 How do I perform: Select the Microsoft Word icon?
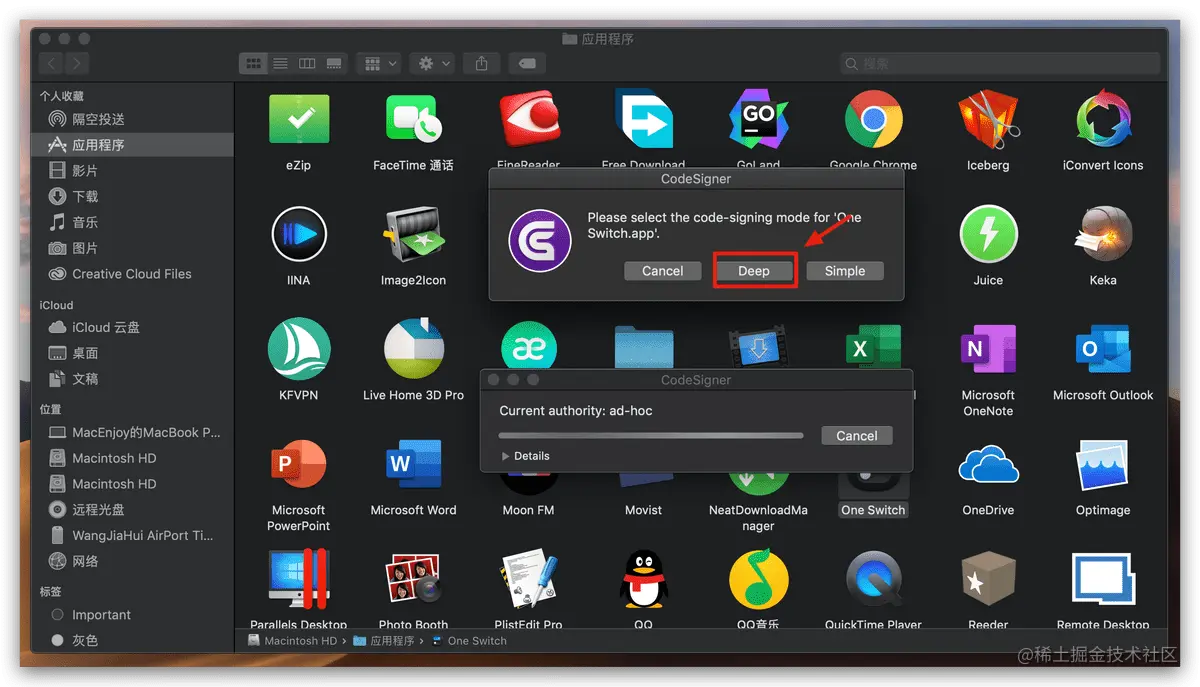pyautogui.click(x=413, y=466)
